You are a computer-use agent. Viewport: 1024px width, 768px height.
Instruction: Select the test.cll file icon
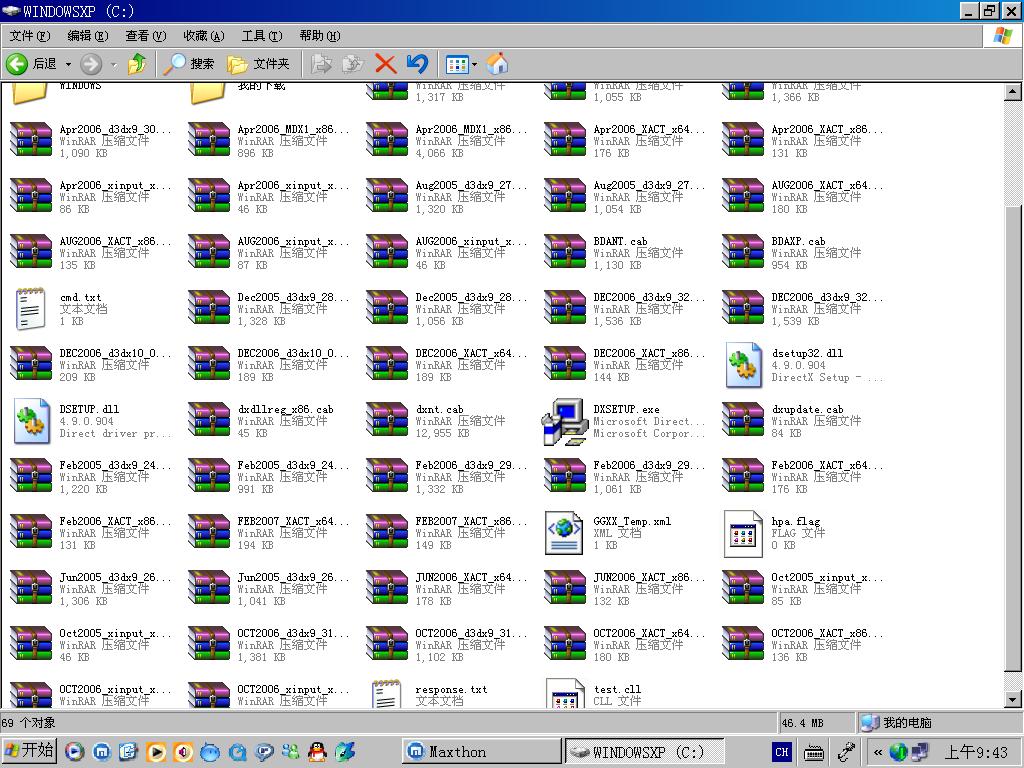(x=566, y=694)
